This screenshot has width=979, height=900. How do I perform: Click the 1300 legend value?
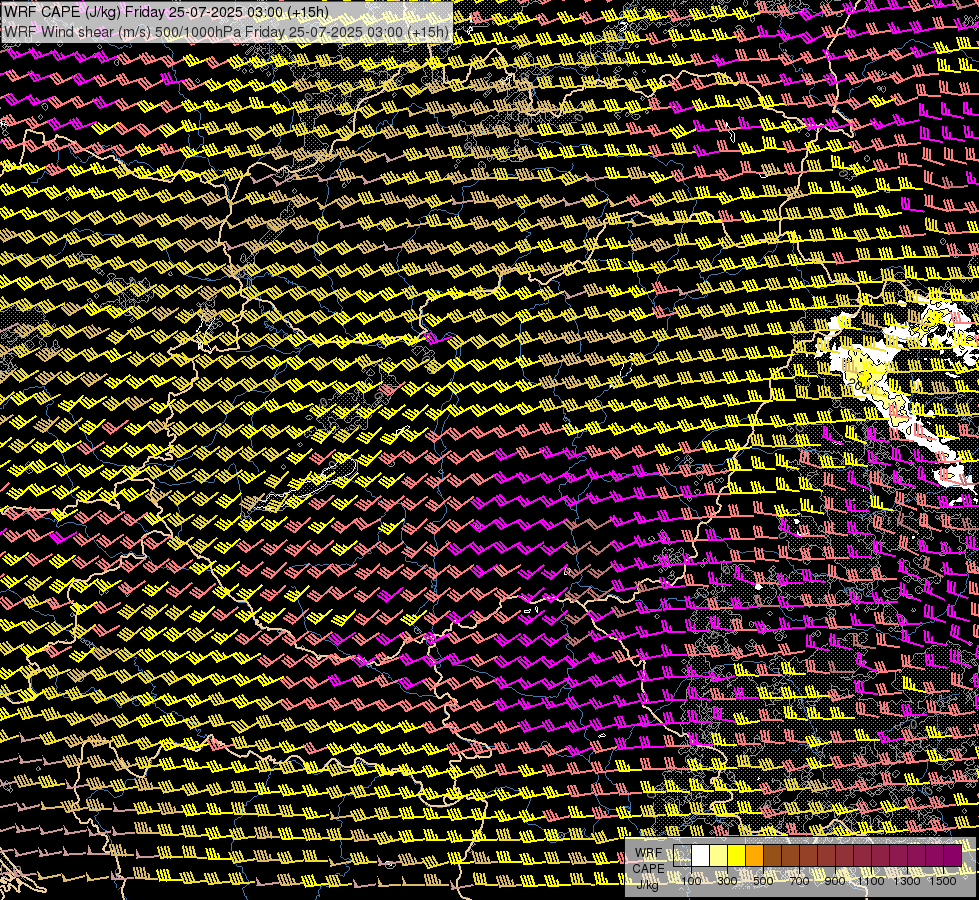pos(907,881)
